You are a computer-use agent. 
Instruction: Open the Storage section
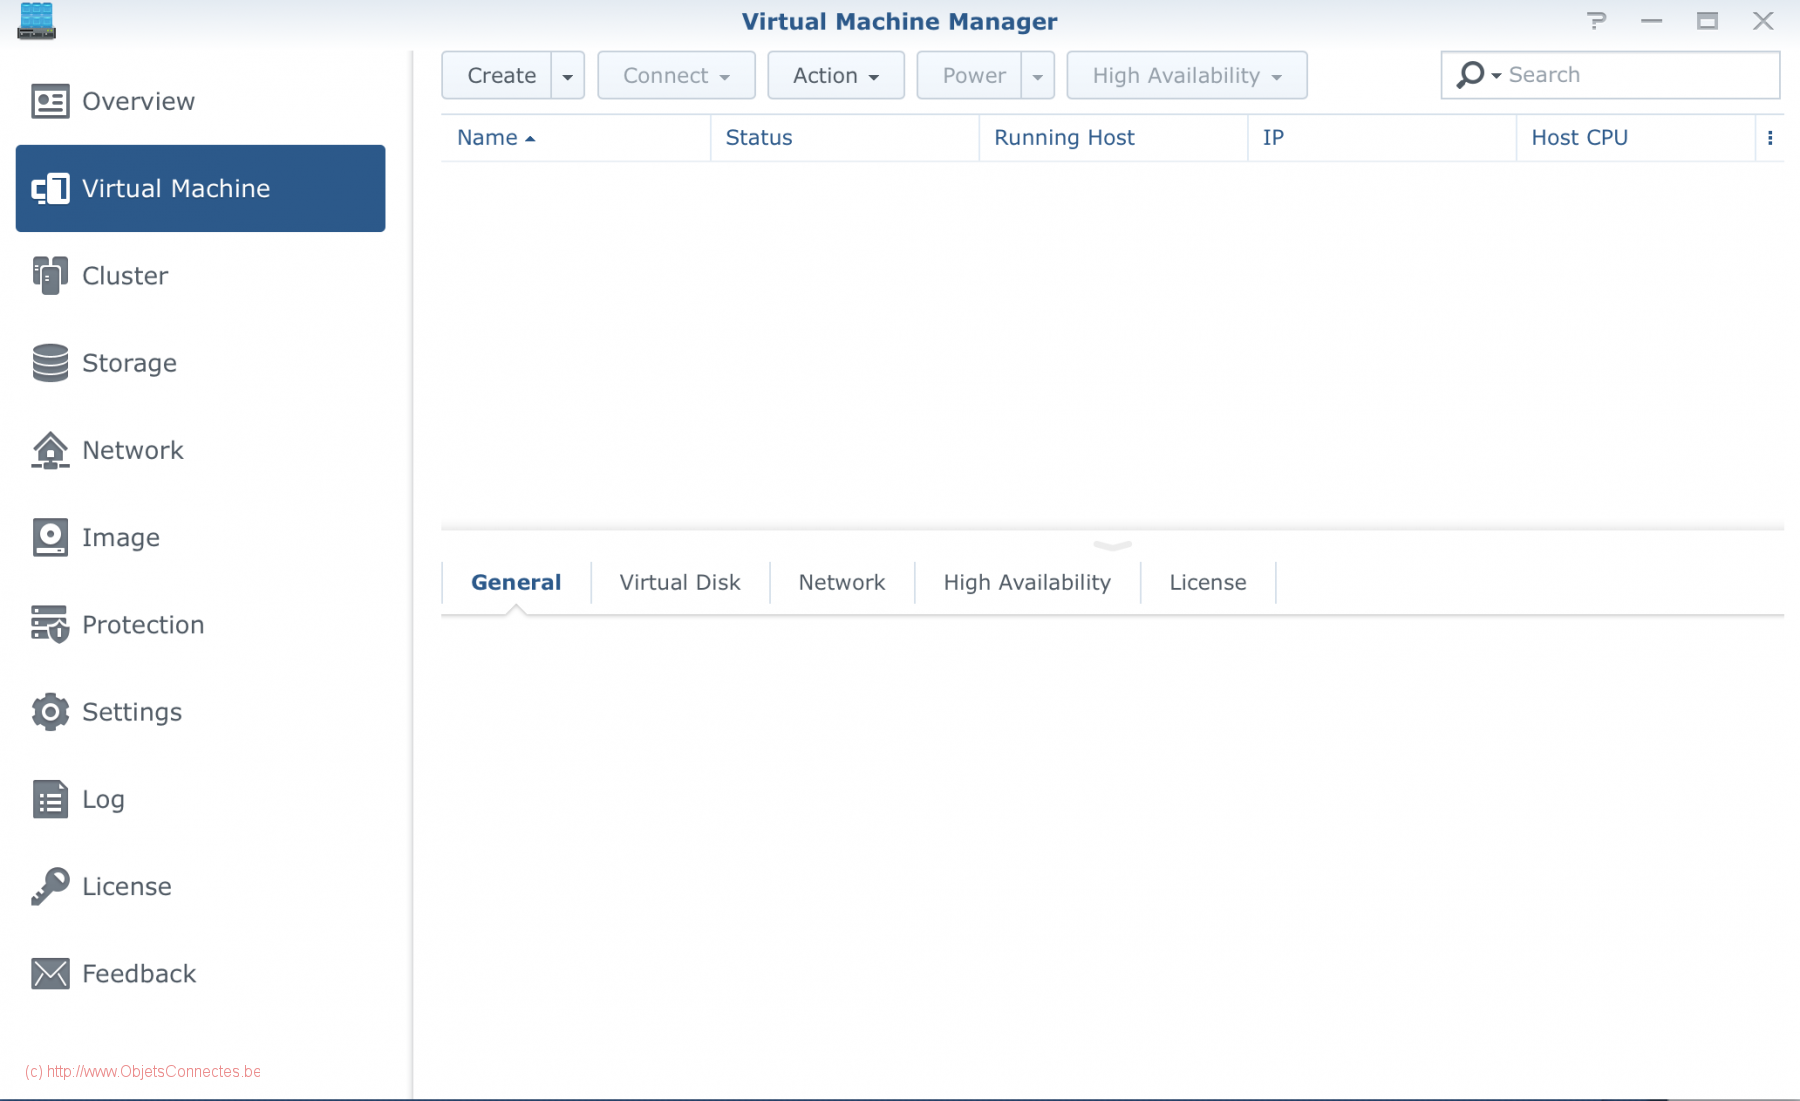click(128, 362)
